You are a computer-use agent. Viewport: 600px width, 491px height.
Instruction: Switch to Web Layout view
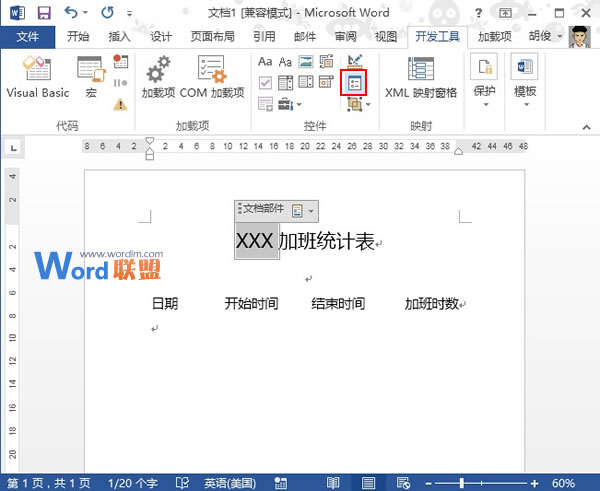click(x=403, y=483)
